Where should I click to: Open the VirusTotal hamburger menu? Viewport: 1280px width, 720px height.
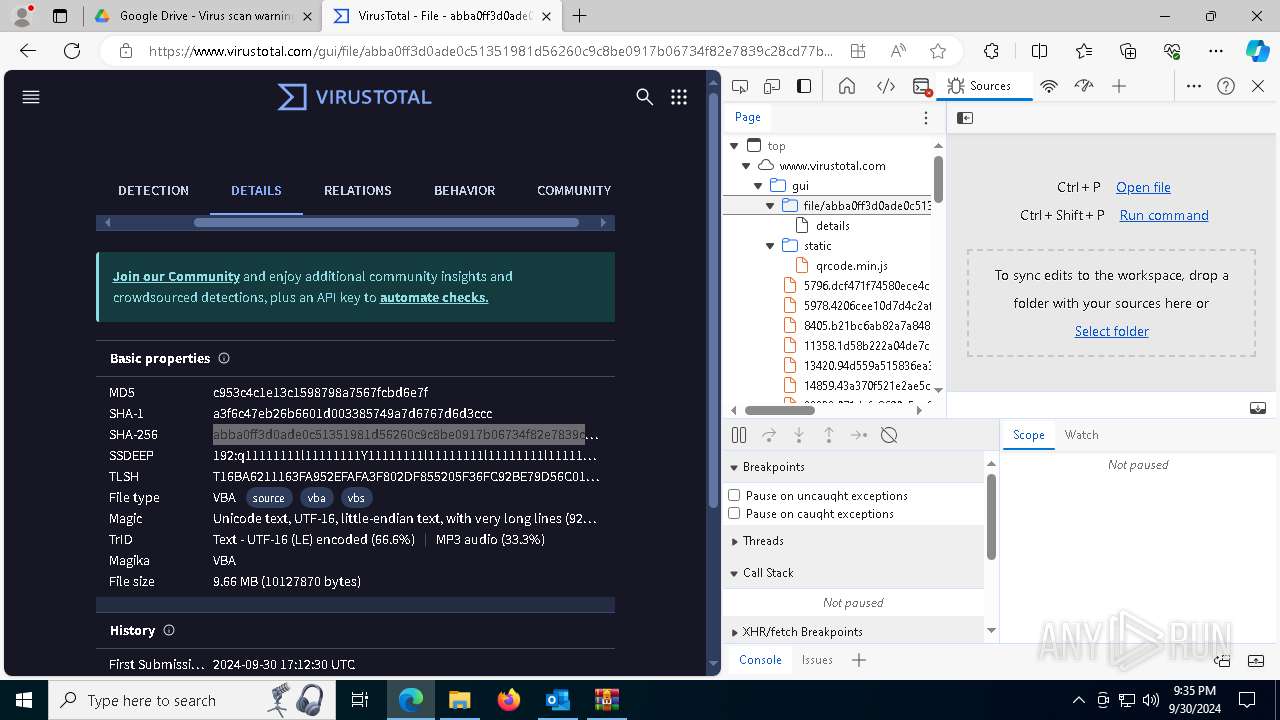pos(31,97)
